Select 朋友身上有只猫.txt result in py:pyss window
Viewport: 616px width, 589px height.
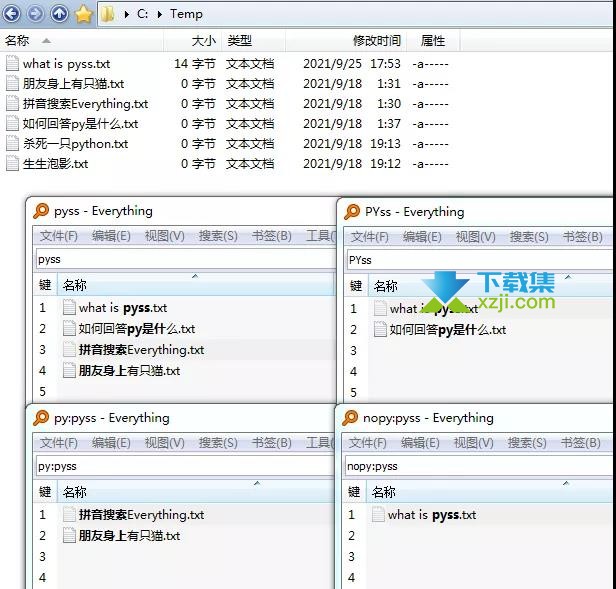pyautogui.click(x=129, y=536)
